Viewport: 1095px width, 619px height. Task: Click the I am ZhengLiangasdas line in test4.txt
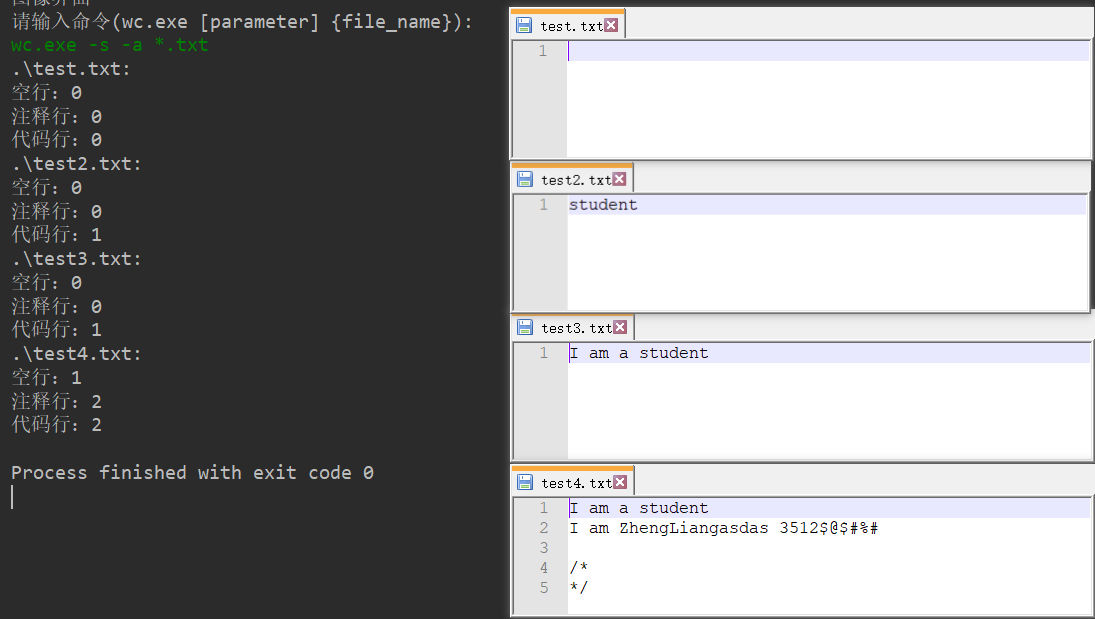(x=725, y=527)
